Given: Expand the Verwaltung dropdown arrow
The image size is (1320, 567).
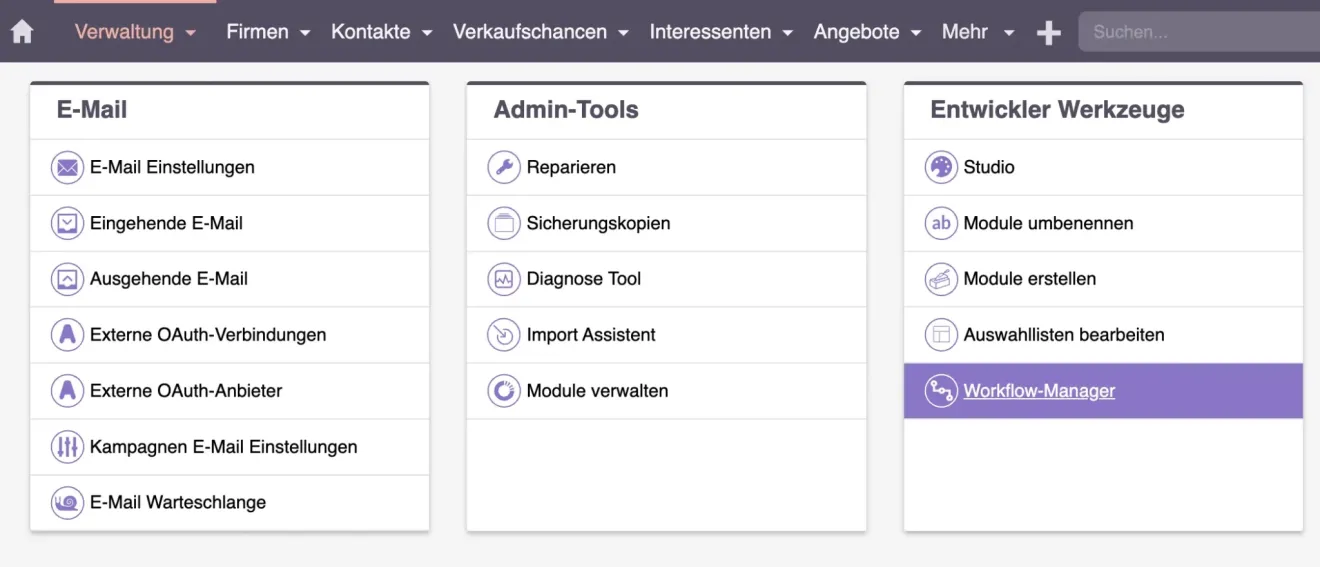Looking at the screenshot, I should pyautogui.click(x=191, y=33).
